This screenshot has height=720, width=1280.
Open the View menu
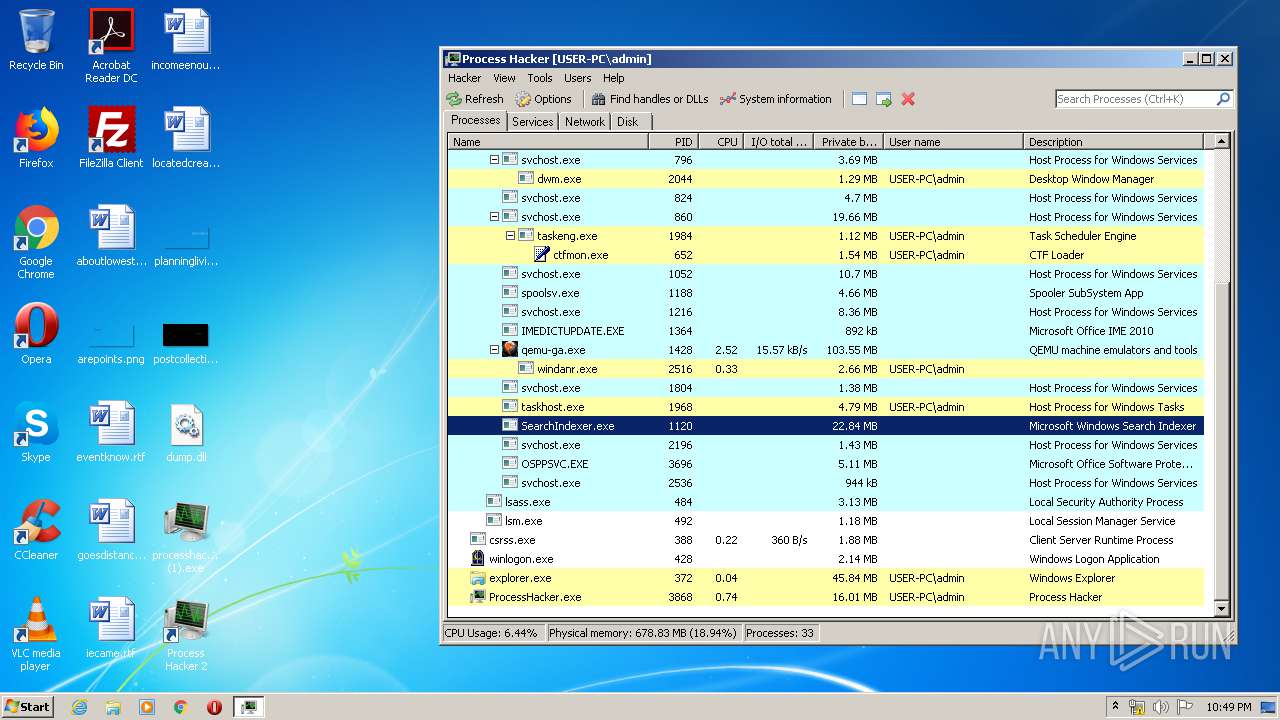coord(504,78)
